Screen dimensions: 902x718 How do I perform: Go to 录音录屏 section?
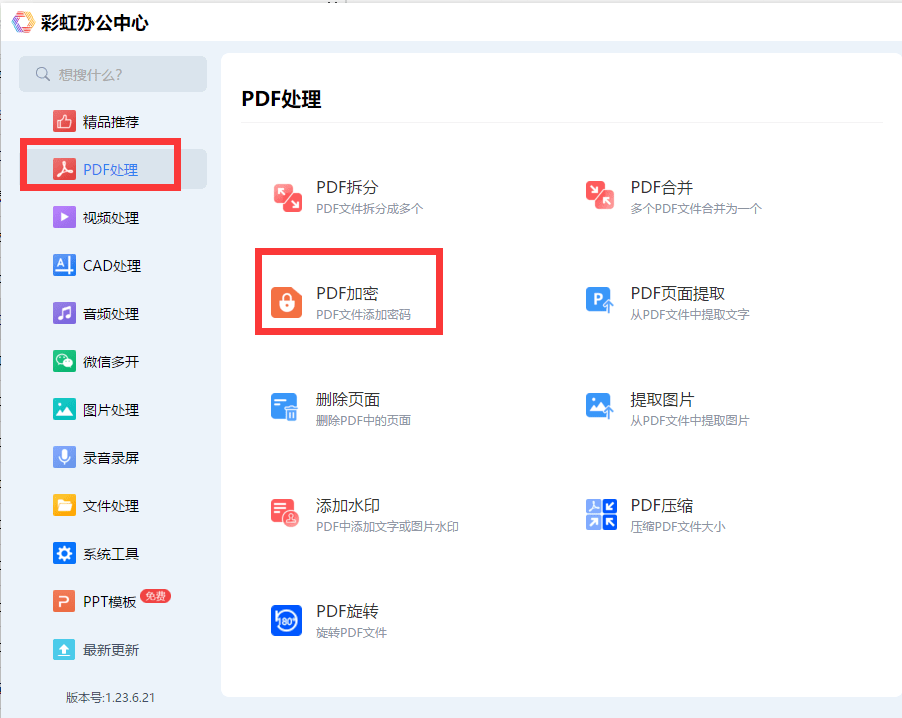point(113,457)
